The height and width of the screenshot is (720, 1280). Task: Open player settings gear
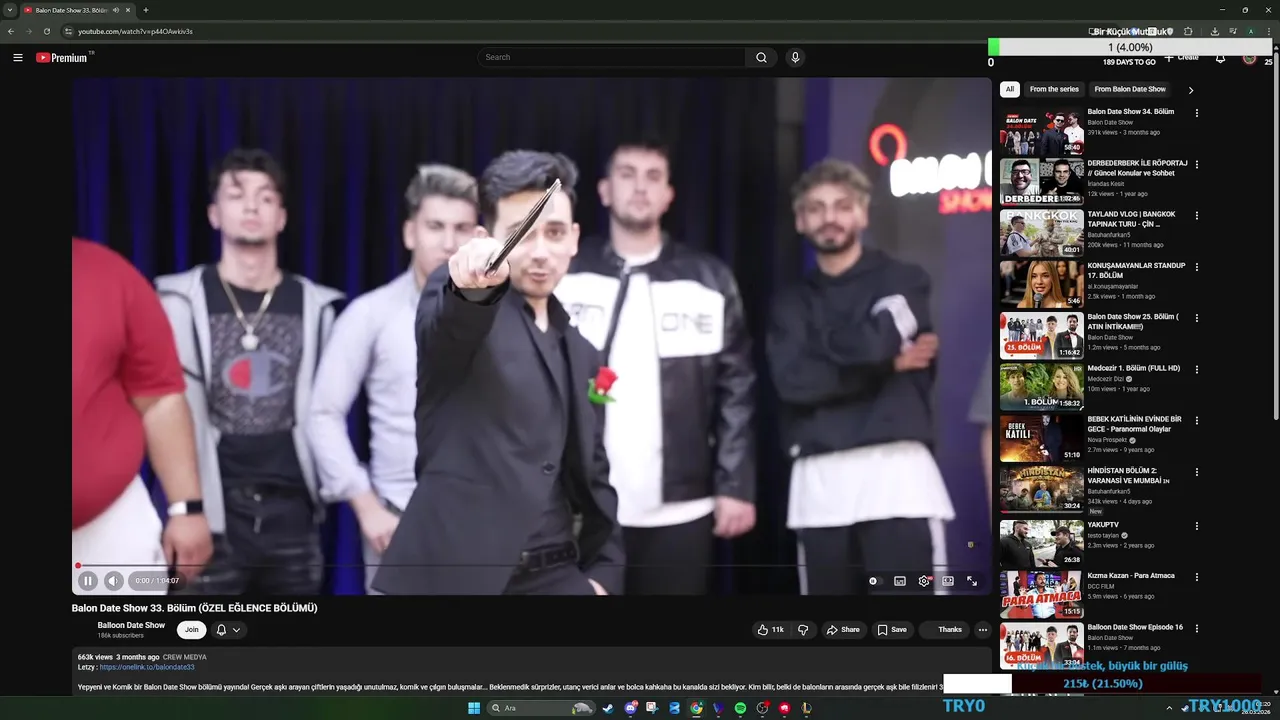[x=924, y=581]
